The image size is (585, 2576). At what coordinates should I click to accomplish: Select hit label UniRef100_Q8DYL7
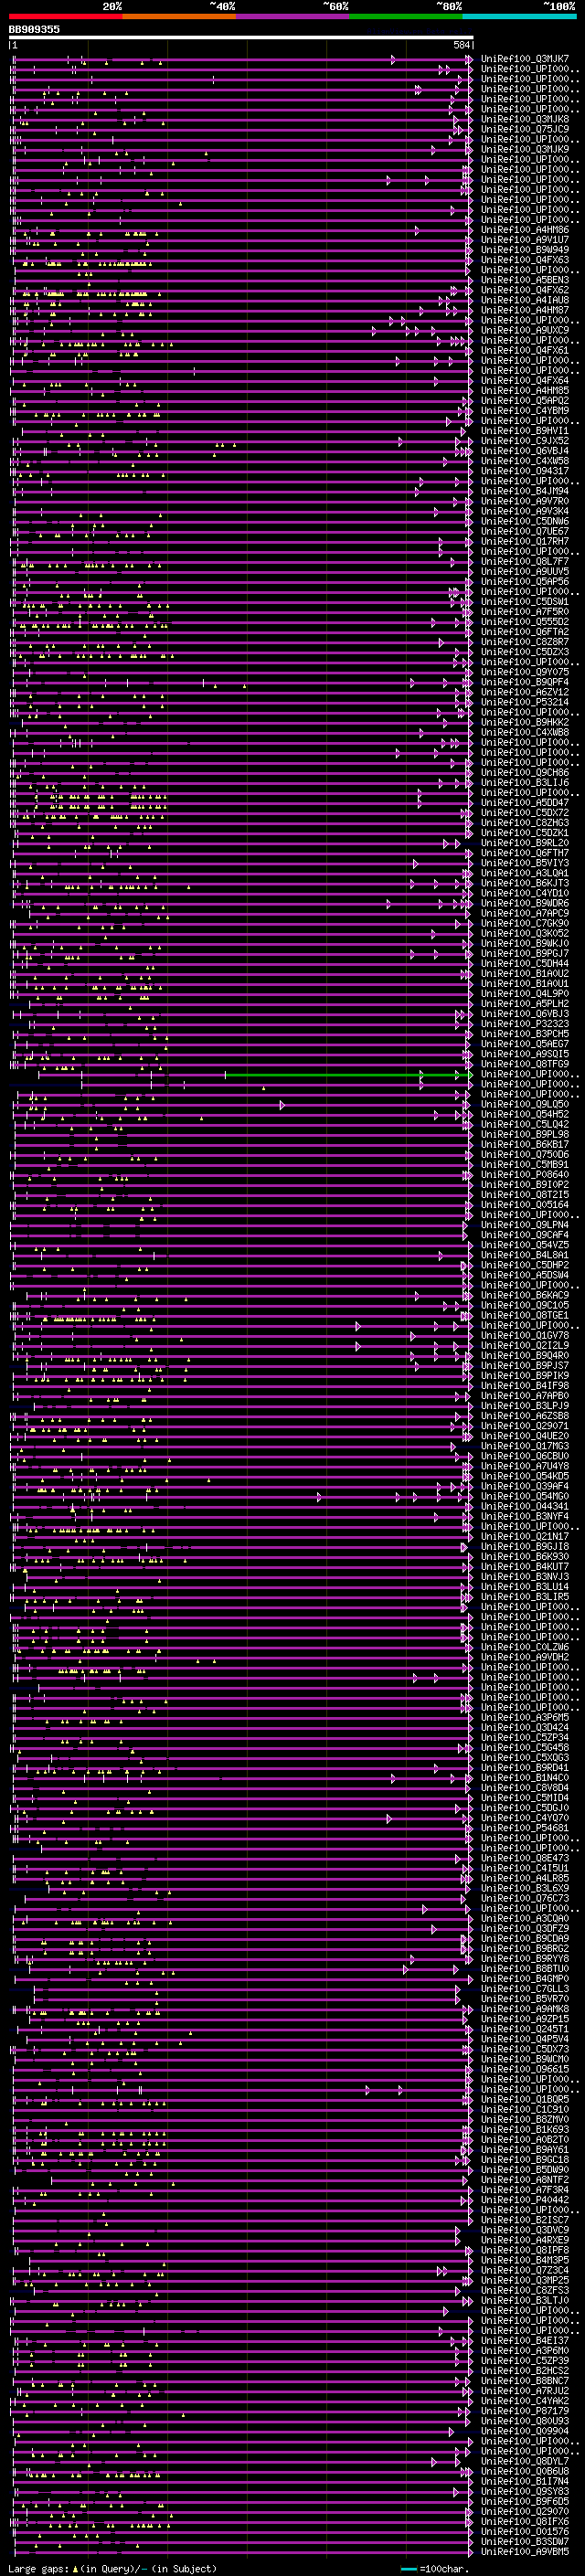(x=525, y=2461)
